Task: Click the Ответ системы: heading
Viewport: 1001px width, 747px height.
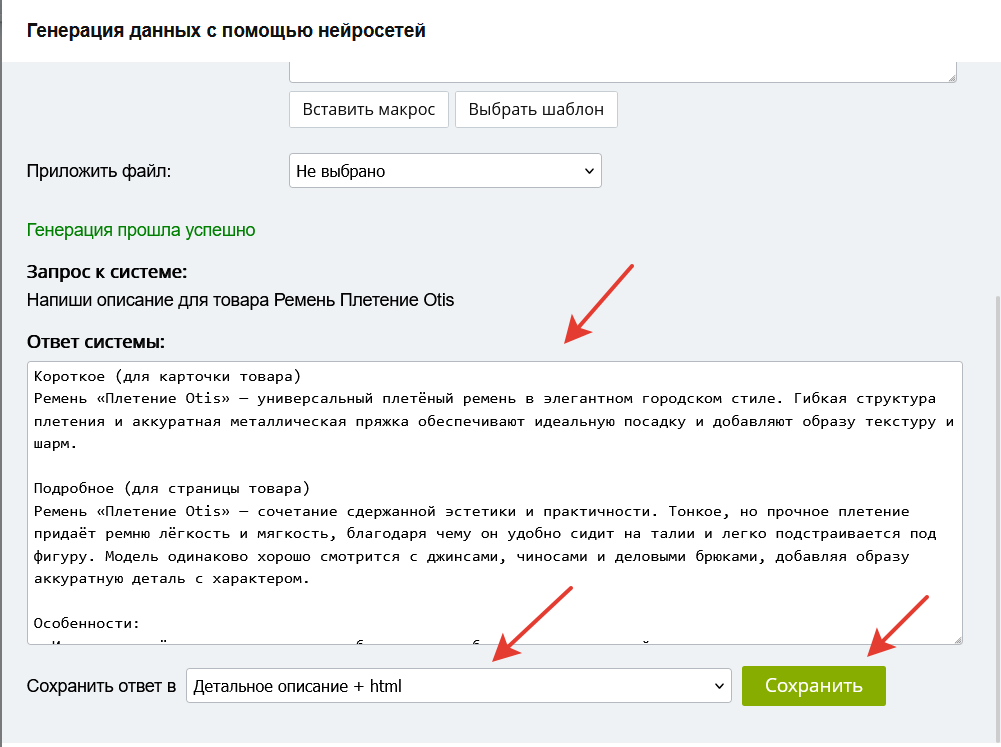Action: click(x=95, y=342)
